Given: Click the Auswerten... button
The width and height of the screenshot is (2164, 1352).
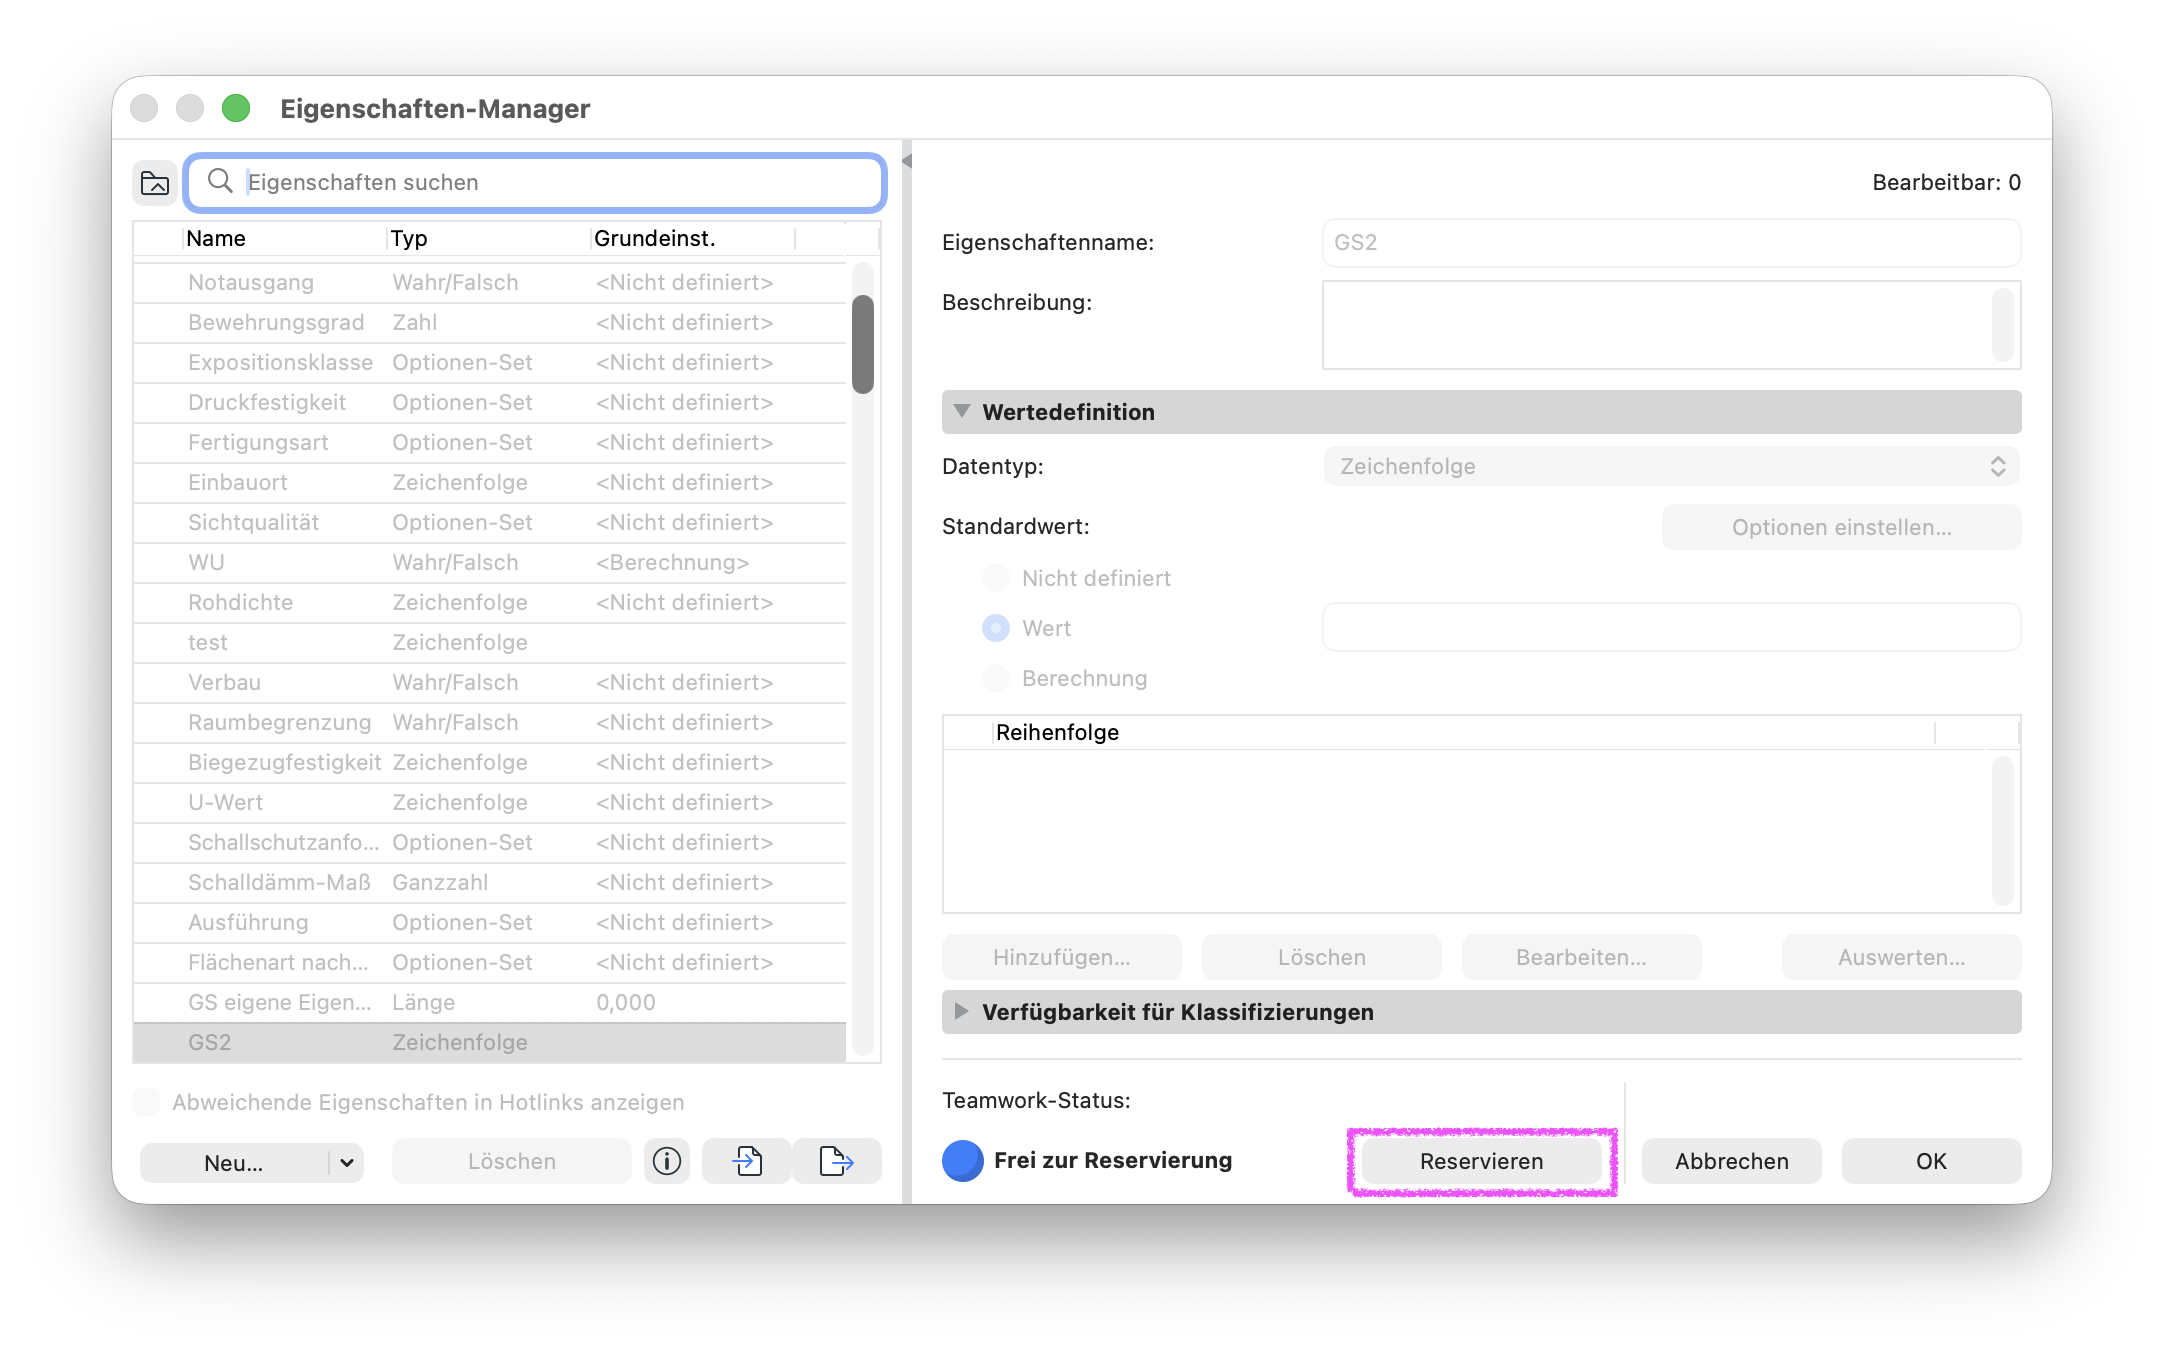Looking at the screenshot, I should (x=1901, y=957).
